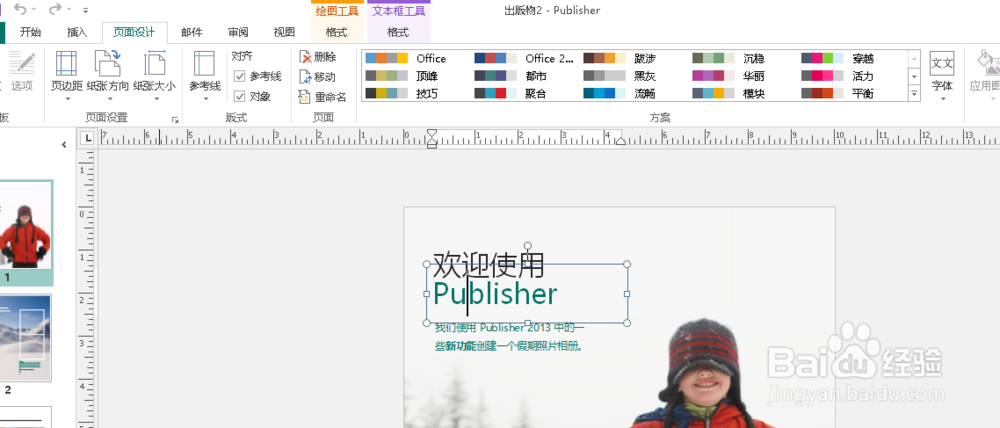The height and width of the screenshot is (428, 1000).
Task: Switch to the 插入 tab
Action: [77, 32]
